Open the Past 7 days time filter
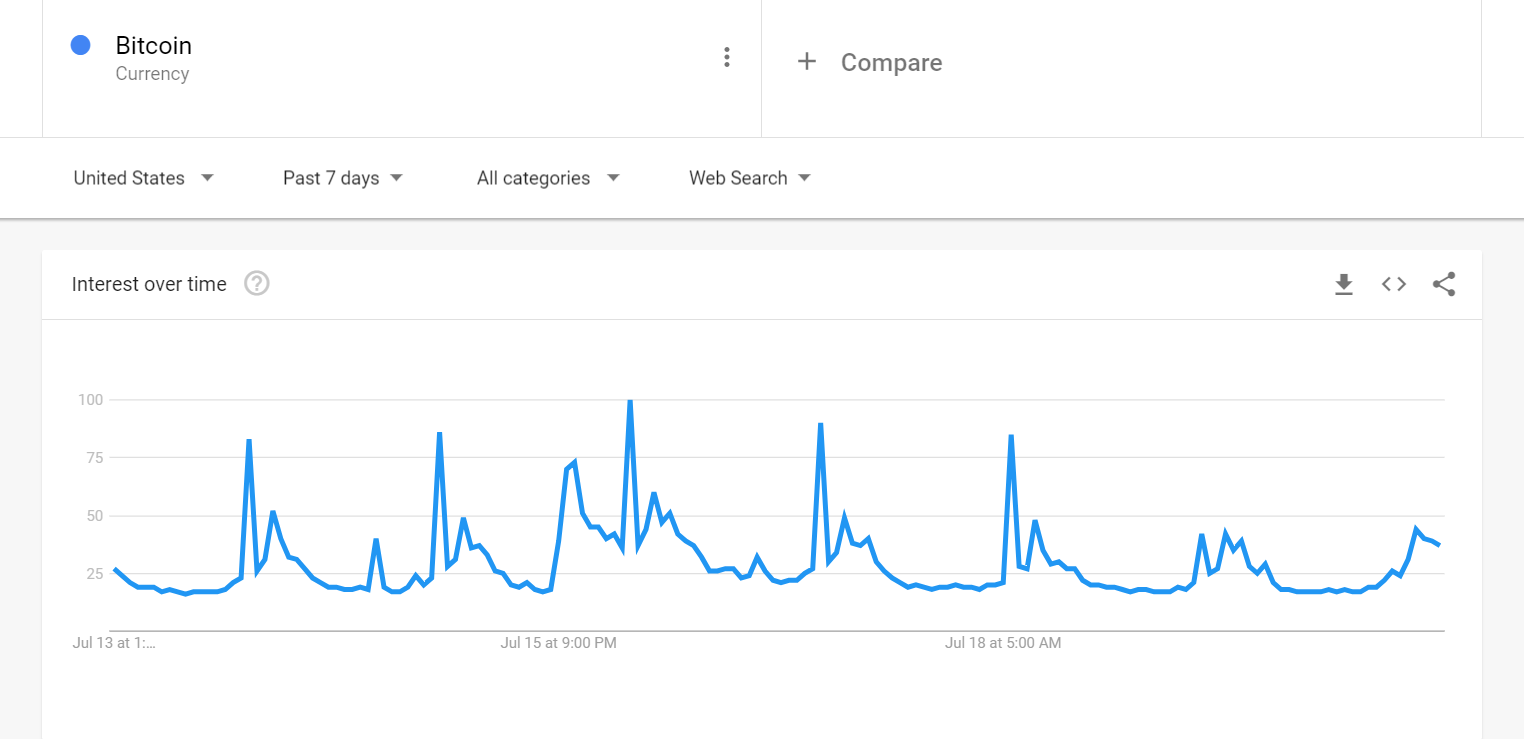Image resolution: width=1524 pixels, height=739 pixels. coord(343,178)
